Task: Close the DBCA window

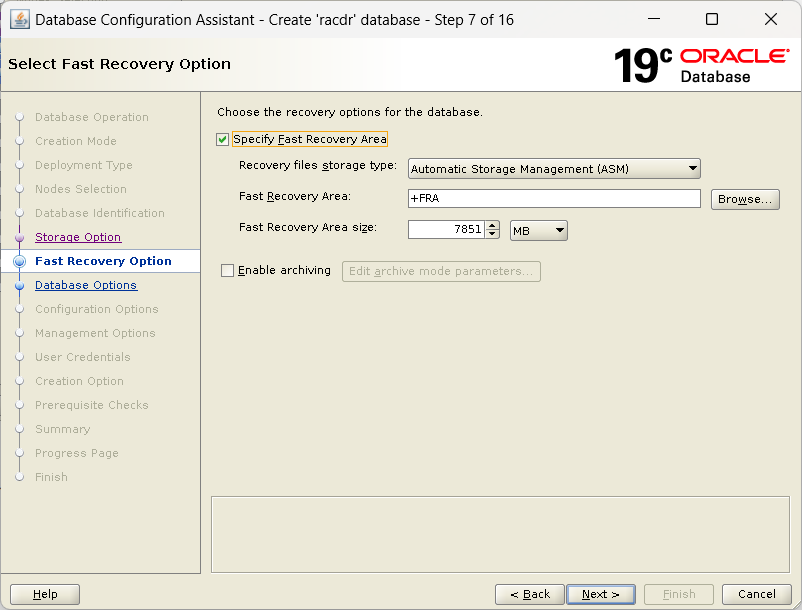Action: (x=771, y=19)
